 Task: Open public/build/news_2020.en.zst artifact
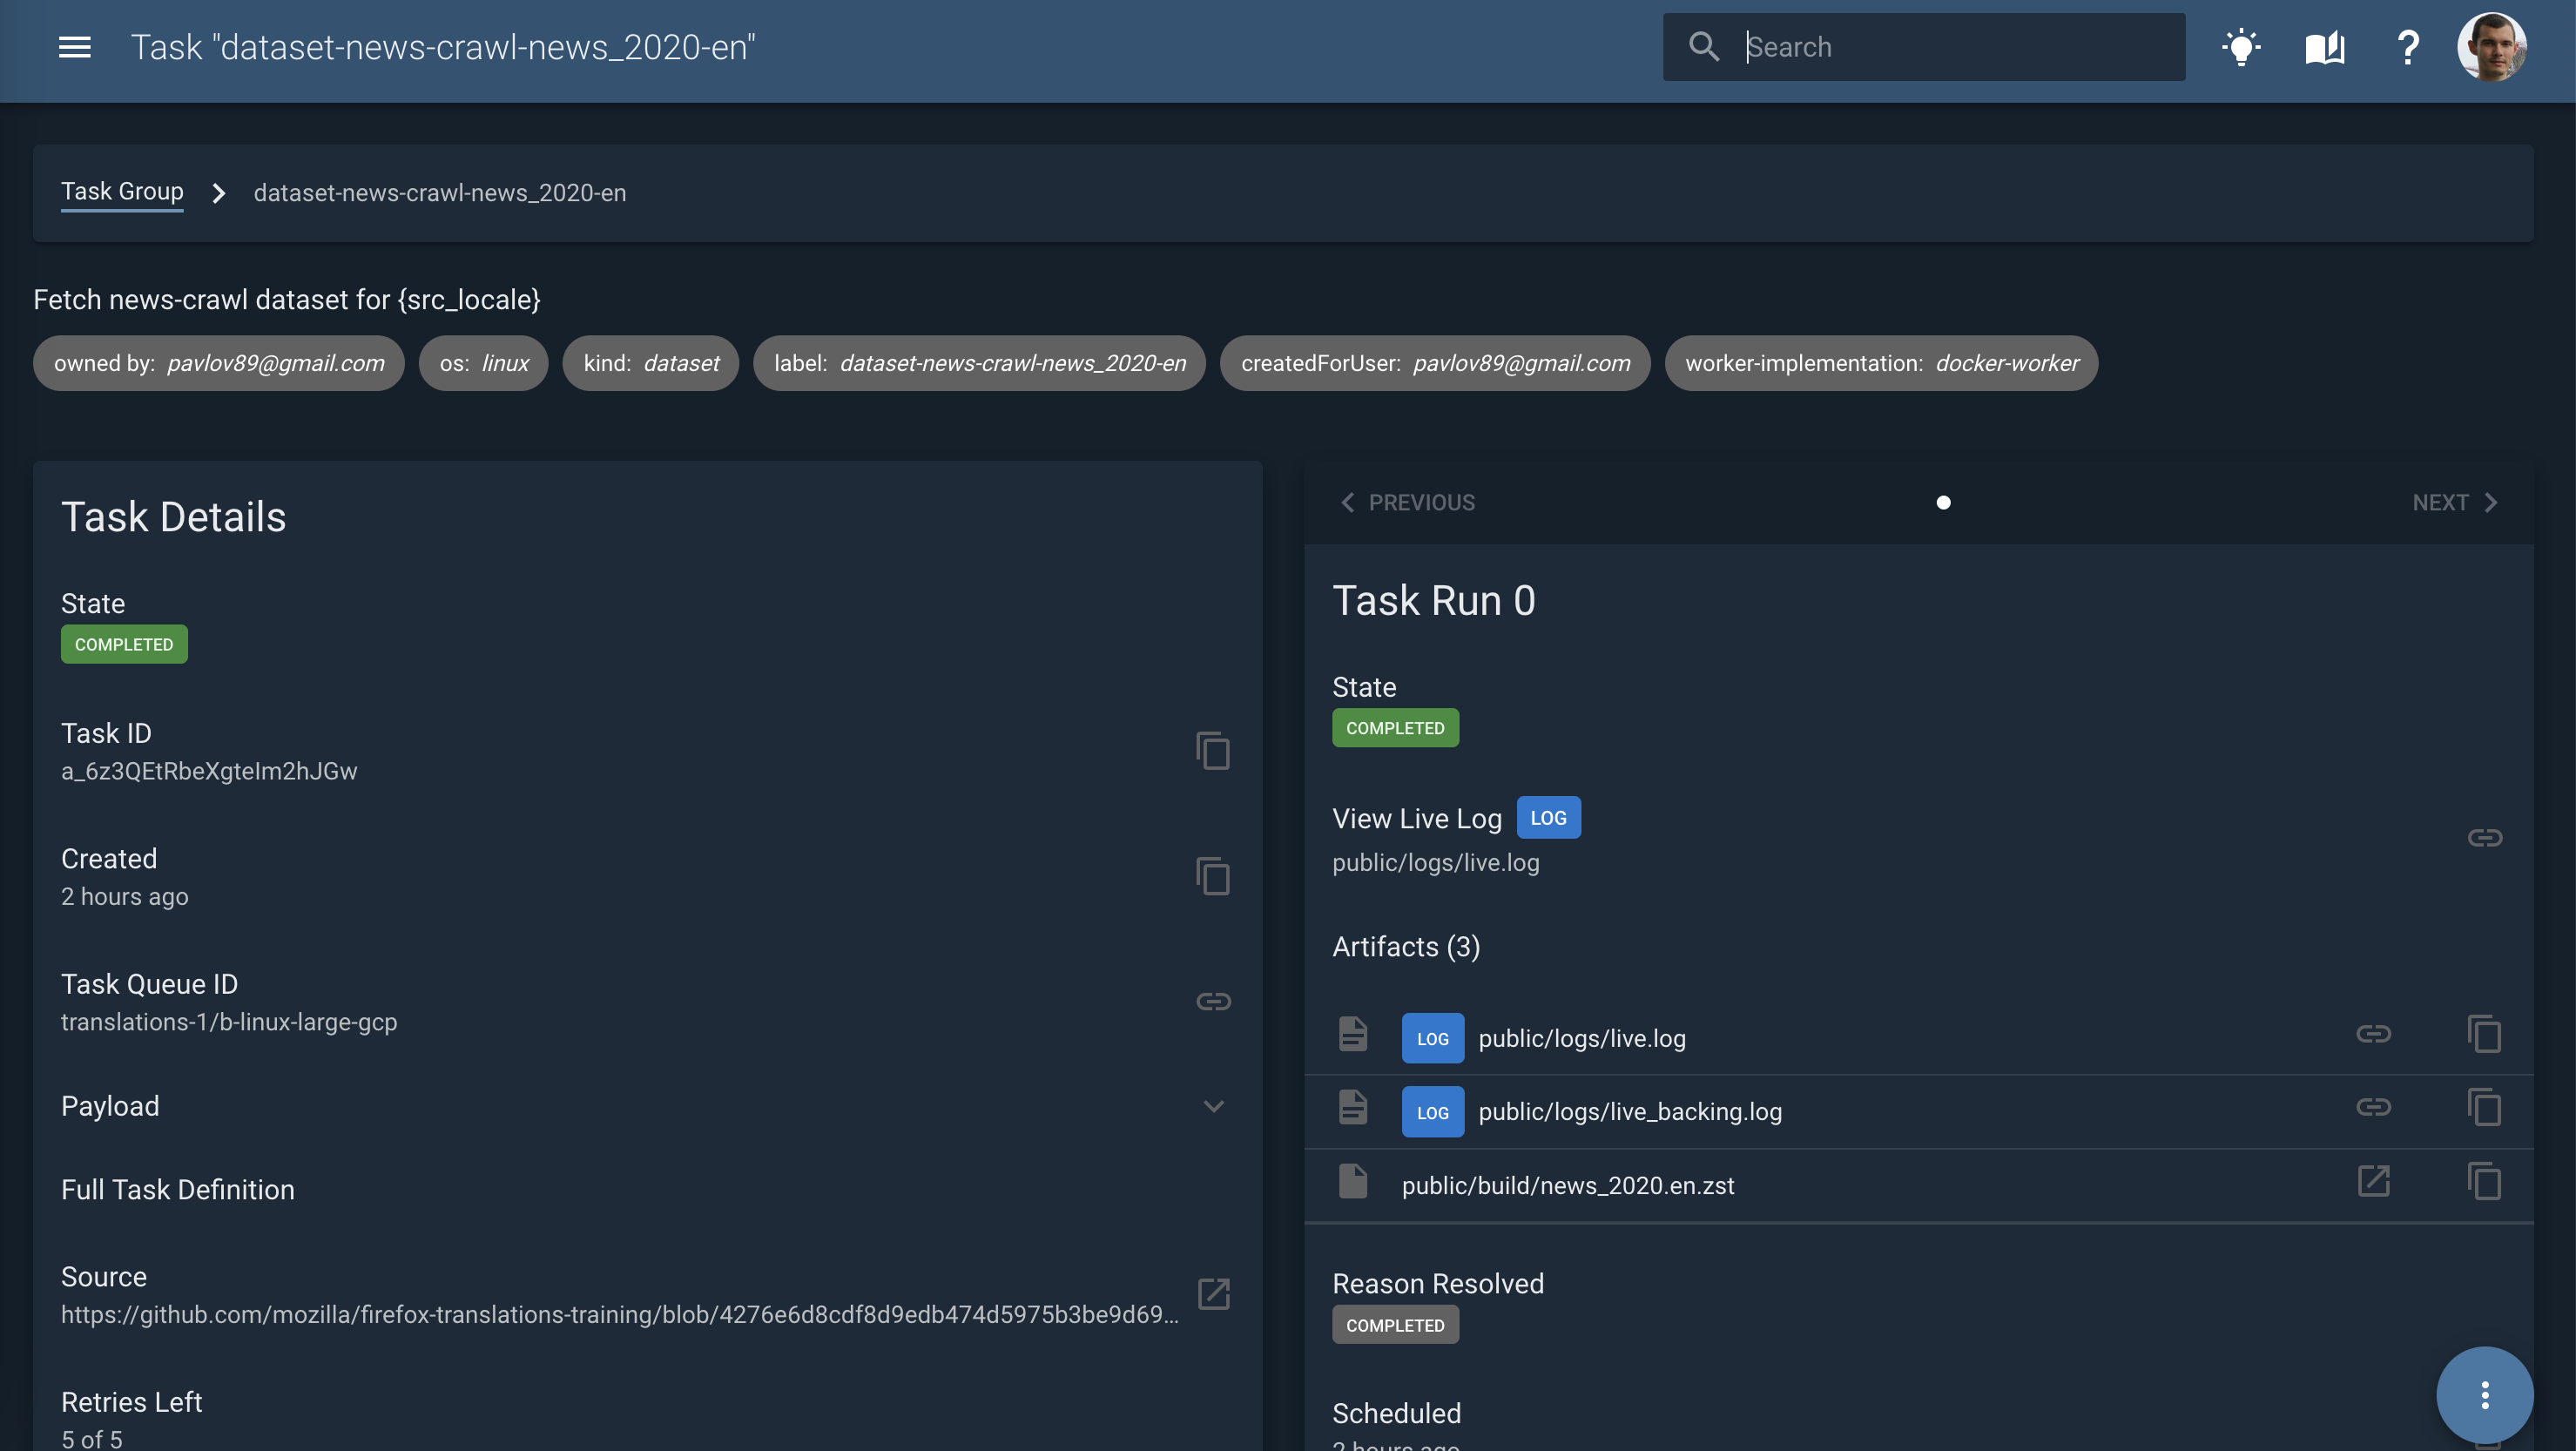pos(1568,1186)
